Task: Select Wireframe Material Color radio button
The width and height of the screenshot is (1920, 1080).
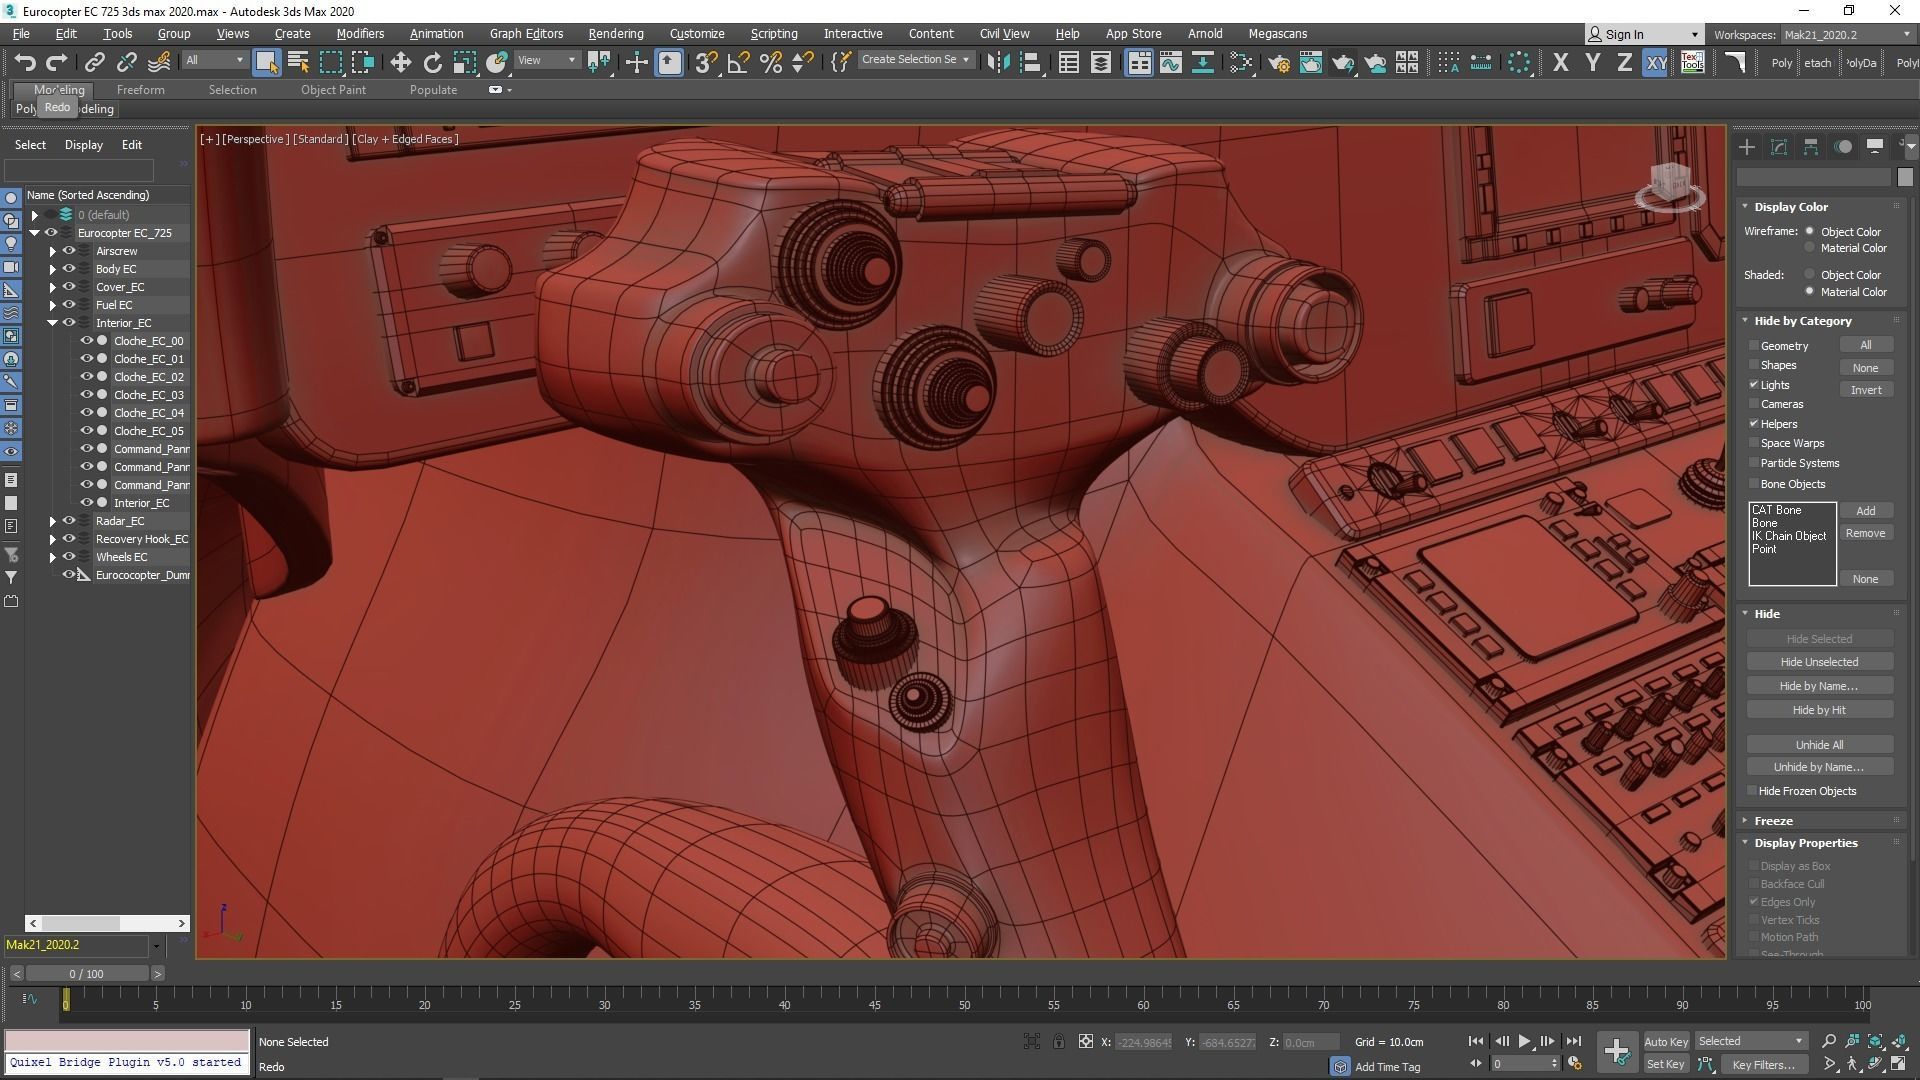Action: point(1809,248)
